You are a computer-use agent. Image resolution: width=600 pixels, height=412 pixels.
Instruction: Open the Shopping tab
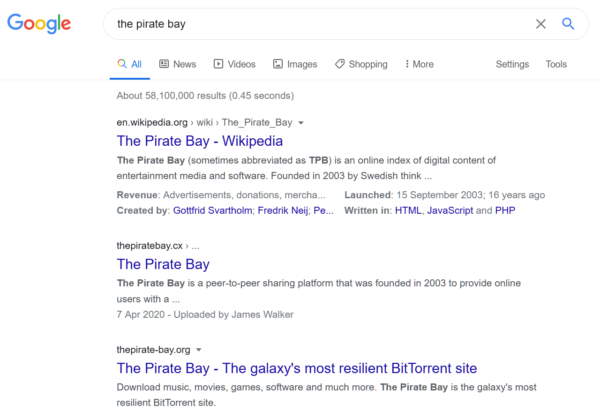361,64
